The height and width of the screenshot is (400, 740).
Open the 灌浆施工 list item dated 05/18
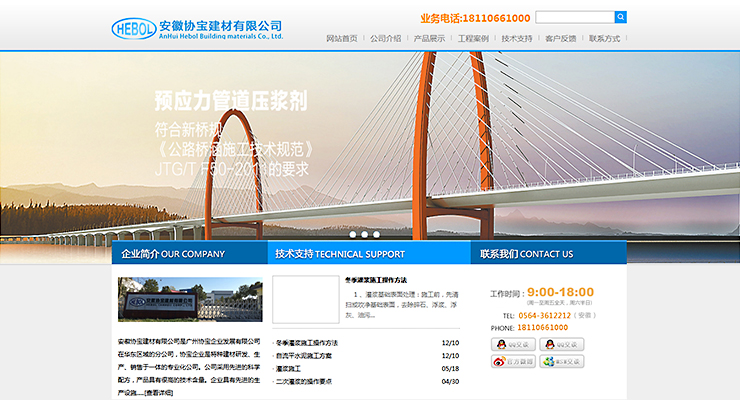pyautogui.click(x=288, y=368)
